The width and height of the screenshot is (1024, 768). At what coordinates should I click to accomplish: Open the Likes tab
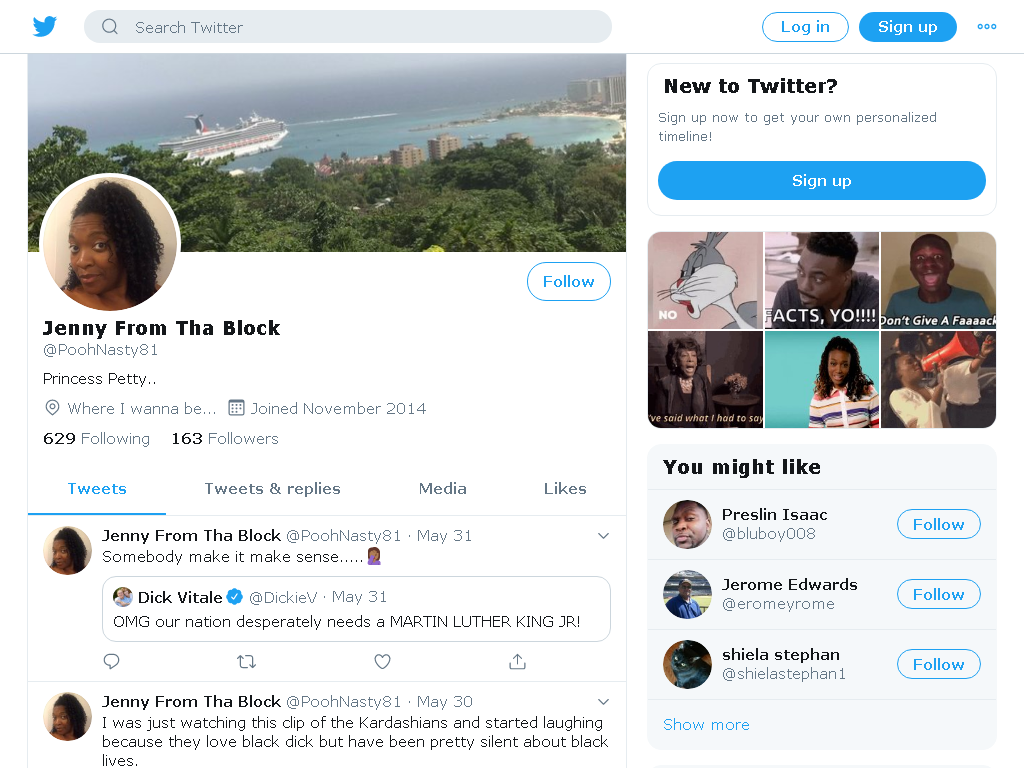tap(565, 488)
